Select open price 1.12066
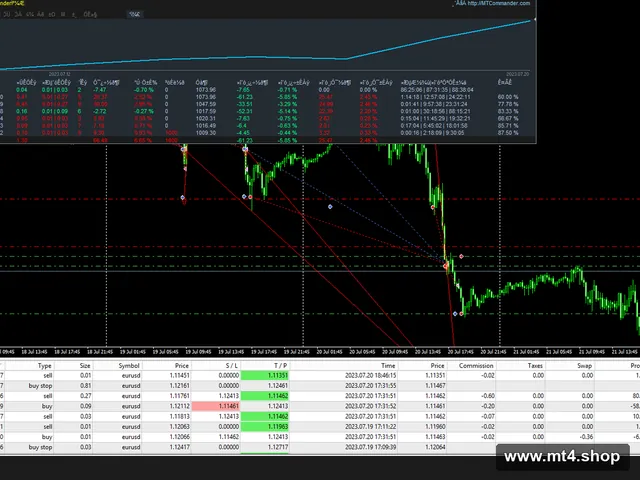The width and height of the screenshot is (640, 480). pyautogui.click(x=179, y=437)
